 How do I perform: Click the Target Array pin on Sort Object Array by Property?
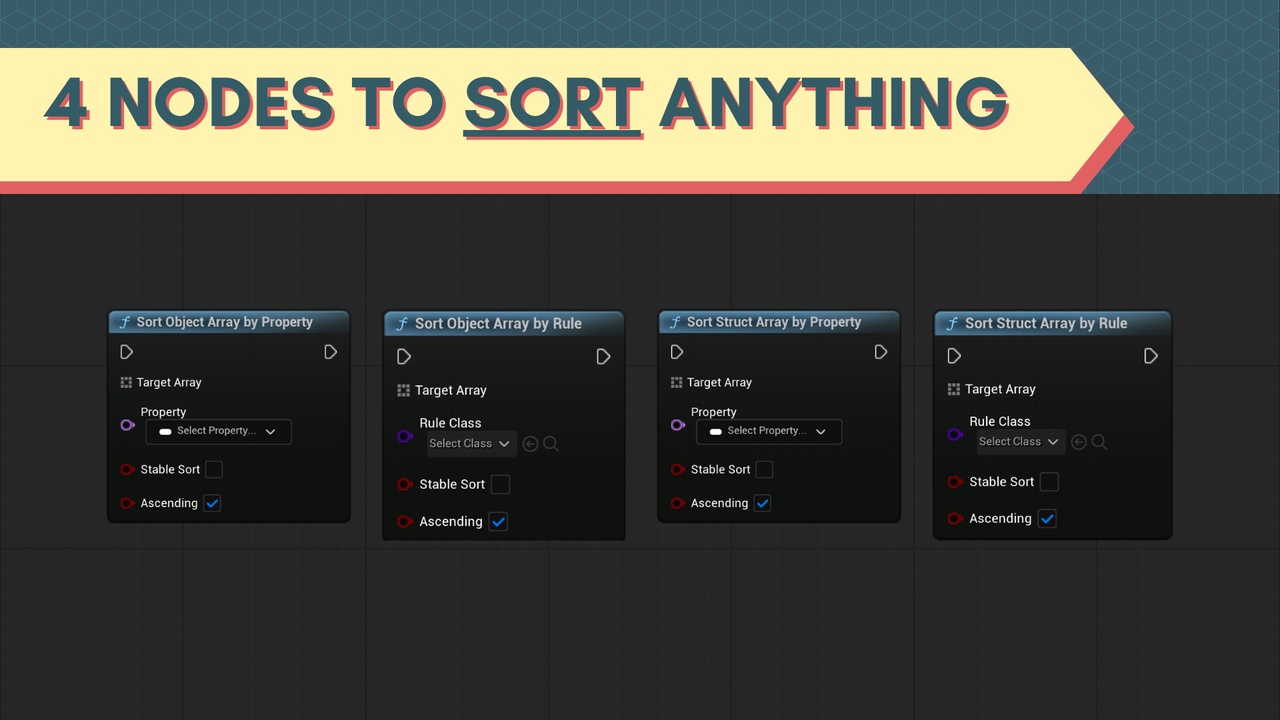[126, 382]
